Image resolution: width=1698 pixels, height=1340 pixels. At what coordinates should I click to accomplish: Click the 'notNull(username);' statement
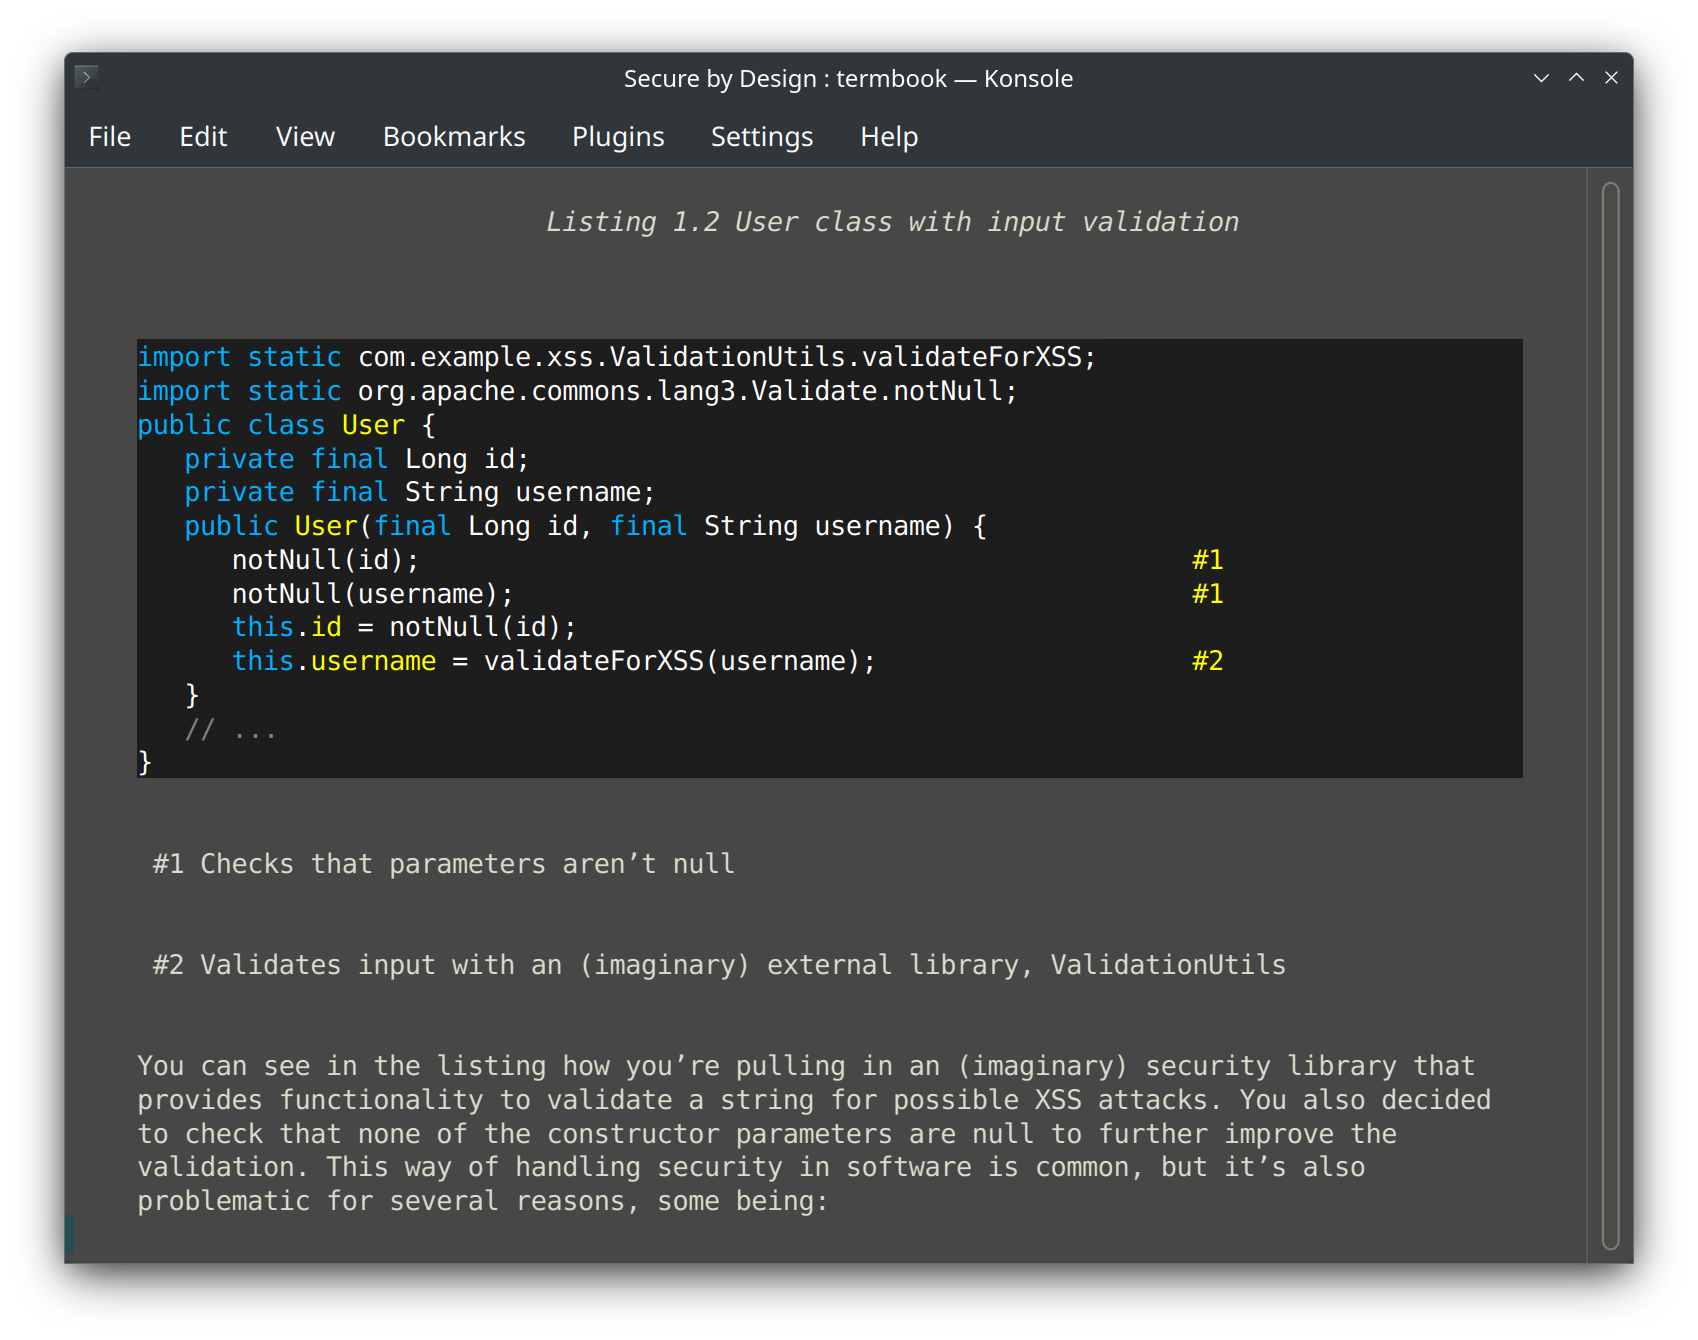[373, 594]
